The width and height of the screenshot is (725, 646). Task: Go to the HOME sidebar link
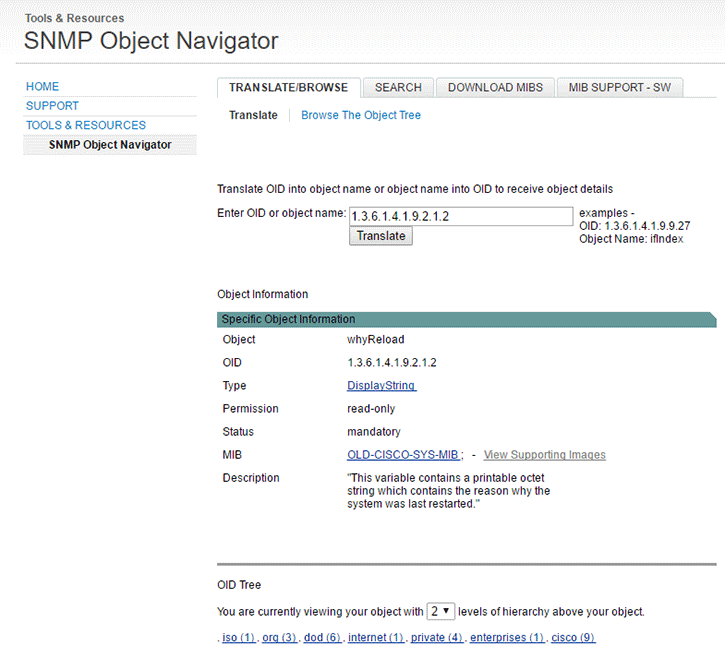click(43, 87)
